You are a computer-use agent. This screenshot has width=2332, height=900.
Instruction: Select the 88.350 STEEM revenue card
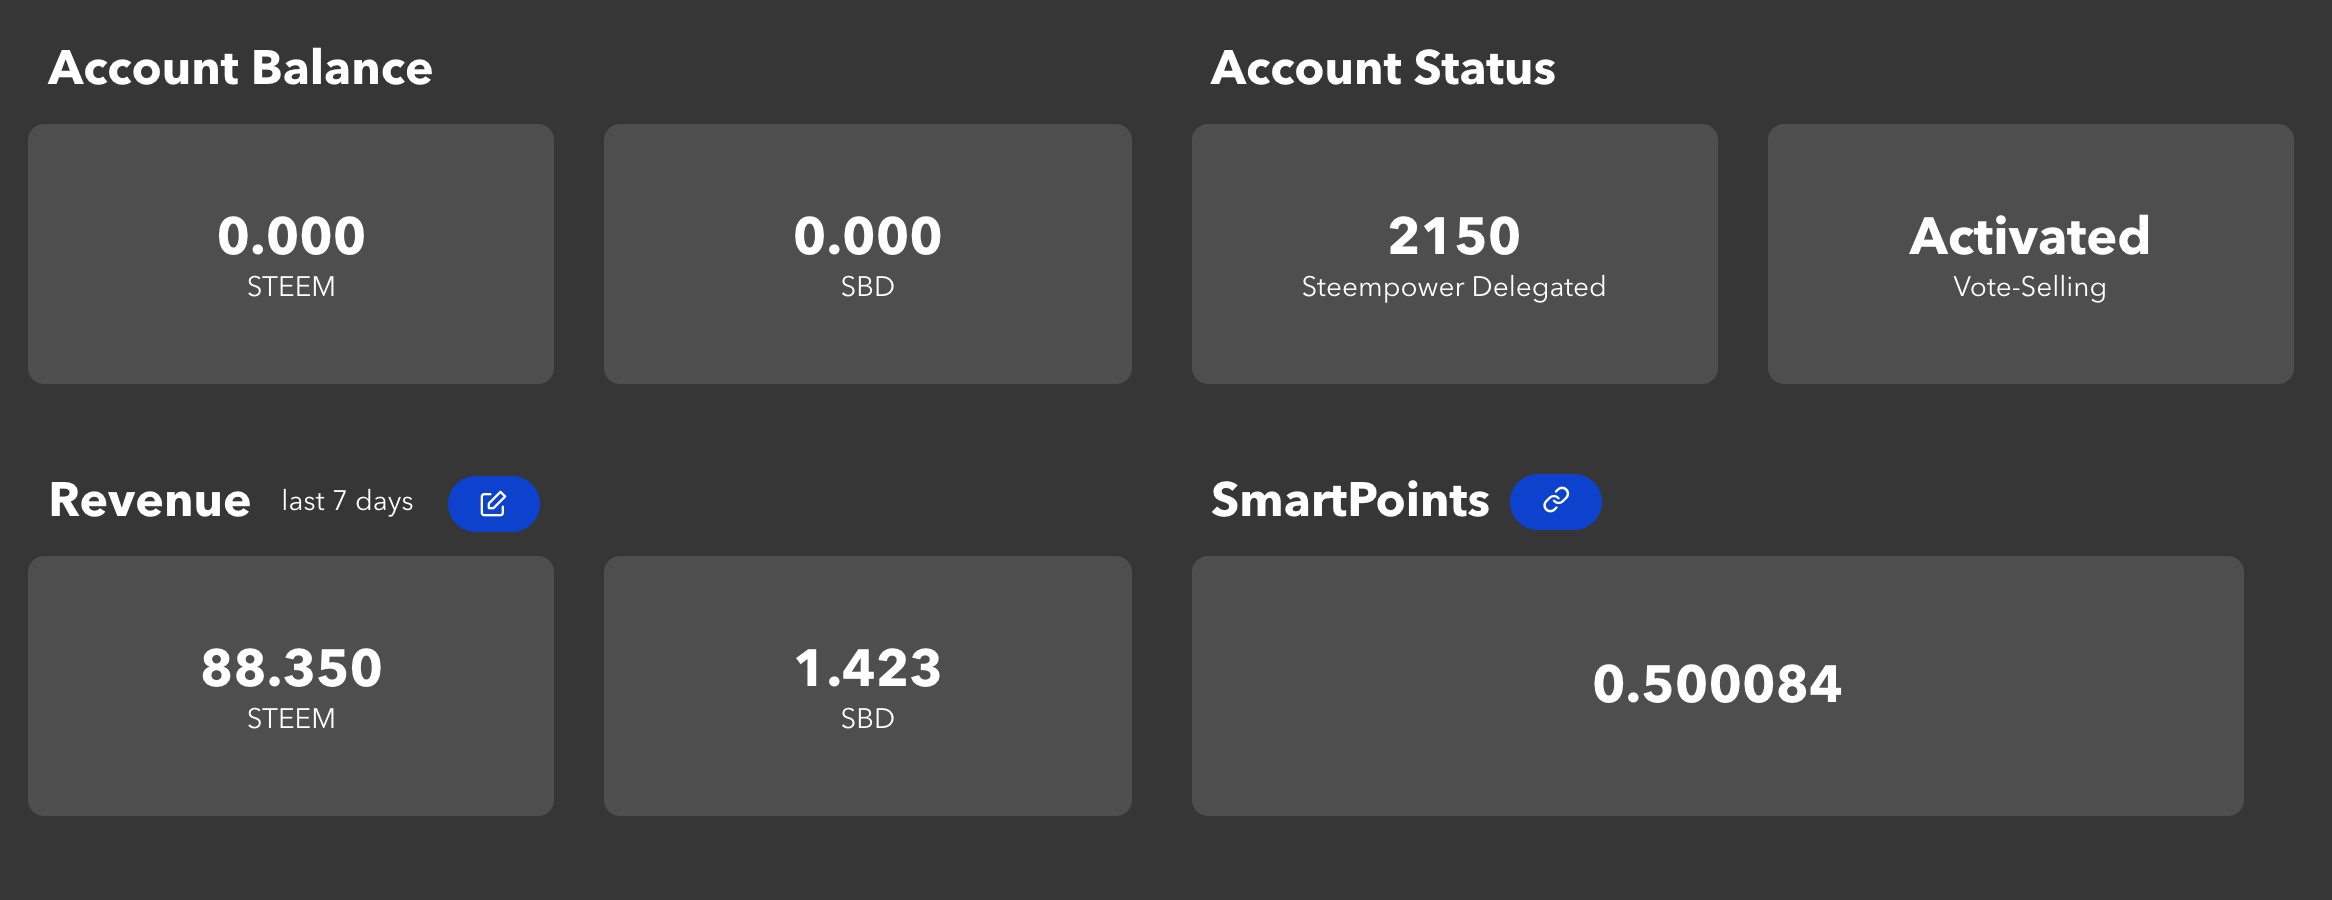click(291, 686)
